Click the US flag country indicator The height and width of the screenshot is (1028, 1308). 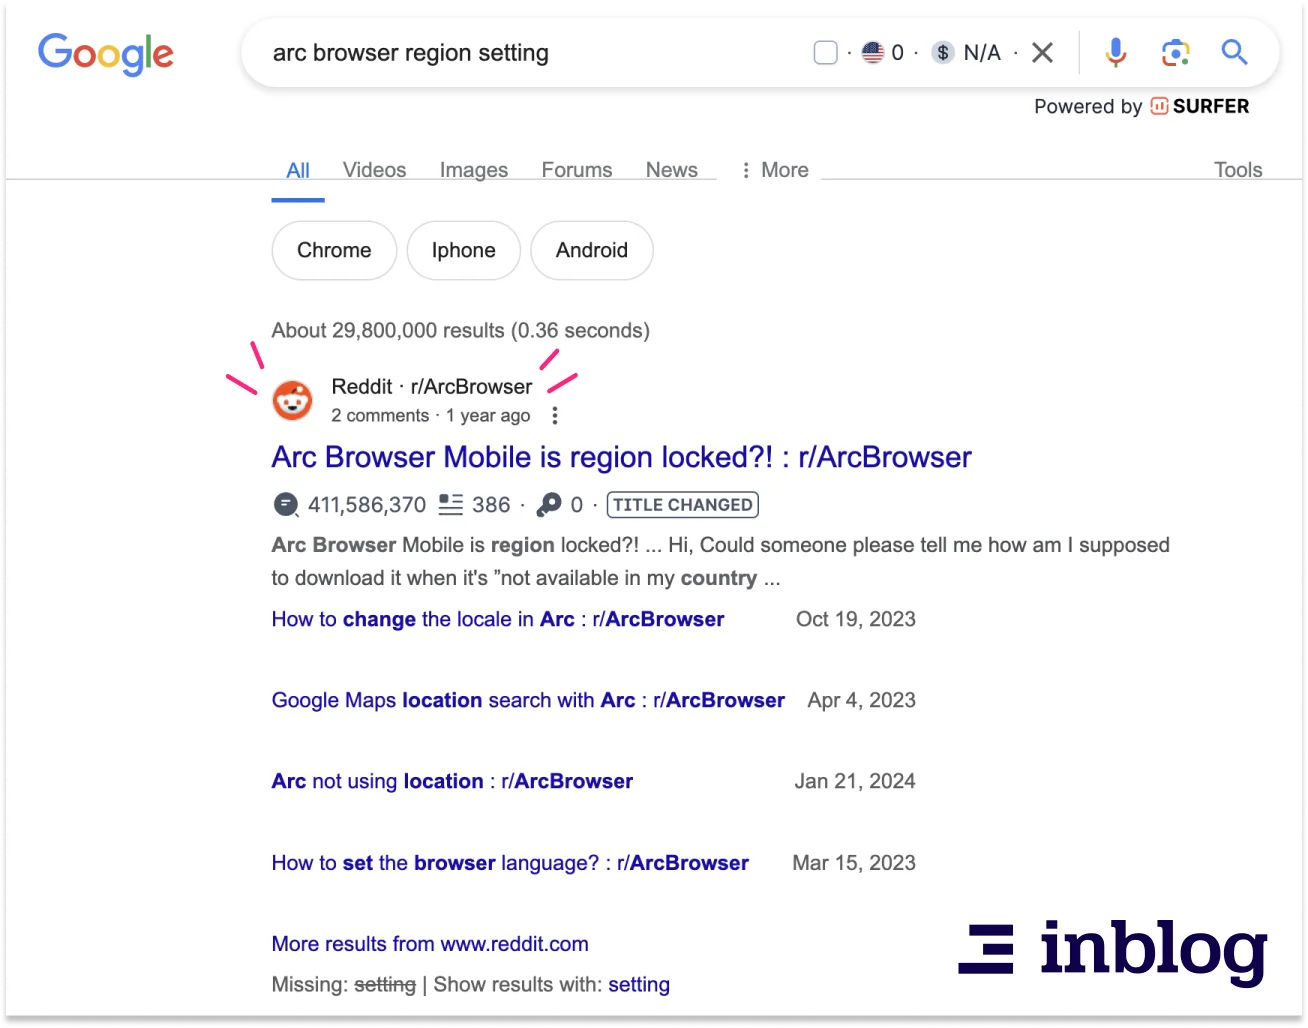click(x=873, y=52)
